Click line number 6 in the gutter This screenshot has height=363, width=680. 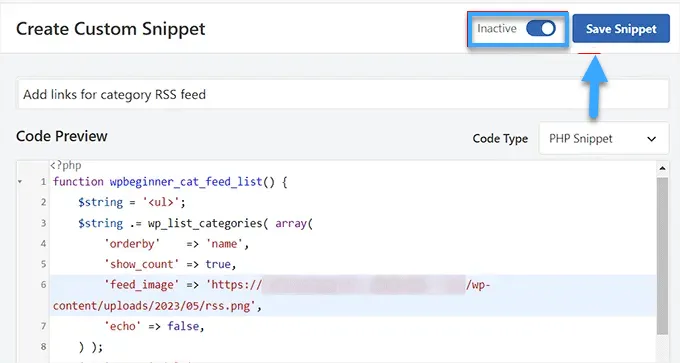(43, 285)
